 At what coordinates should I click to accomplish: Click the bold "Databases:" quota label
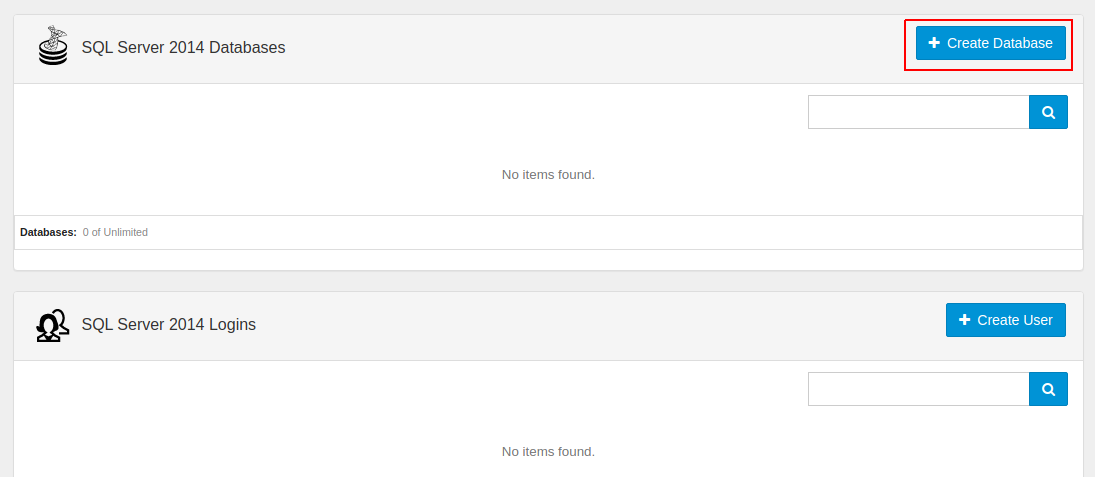(x=48, y=233)
